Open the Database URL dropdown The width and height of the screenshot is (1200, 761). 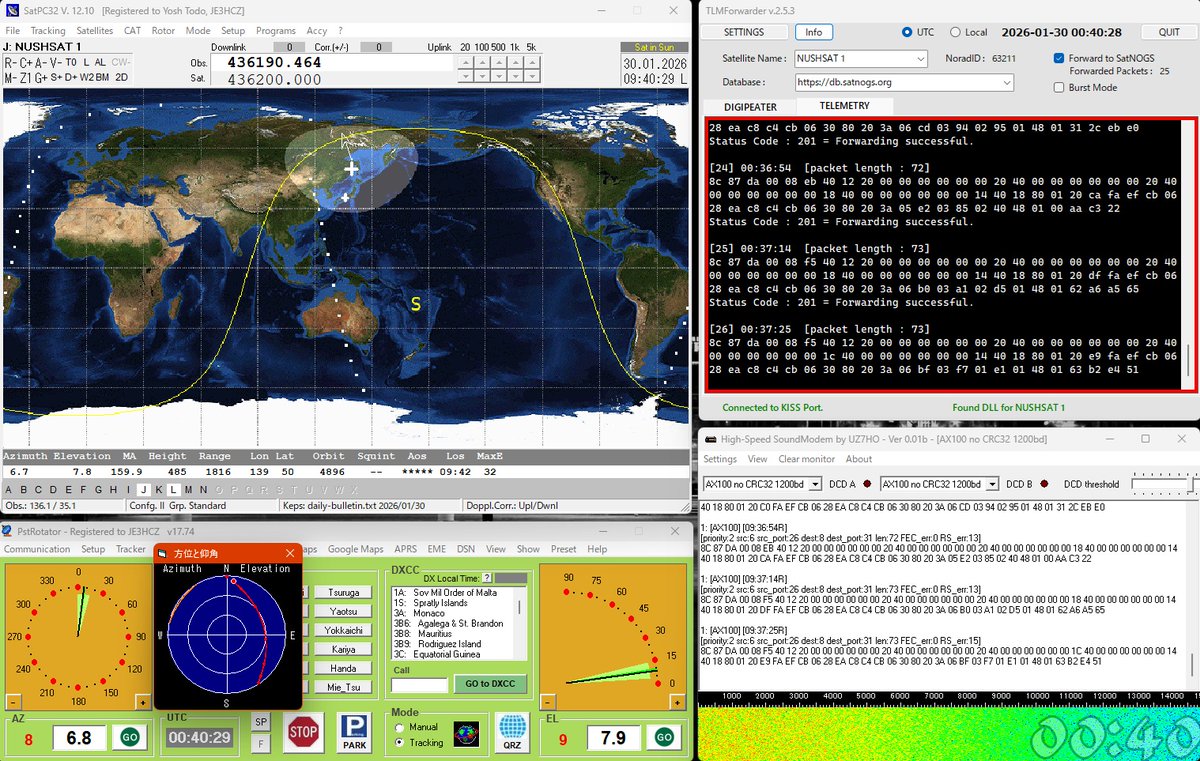[905, 82]
